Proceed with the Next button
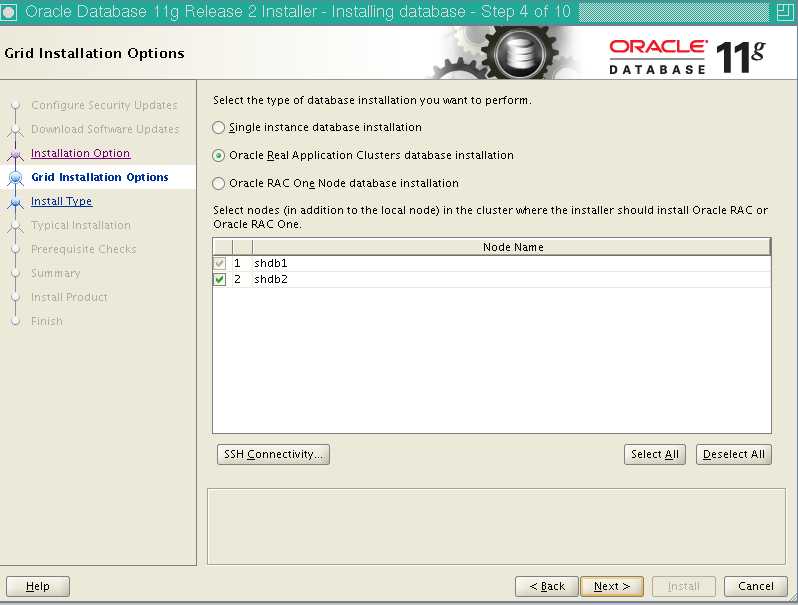 coord(612,586)
